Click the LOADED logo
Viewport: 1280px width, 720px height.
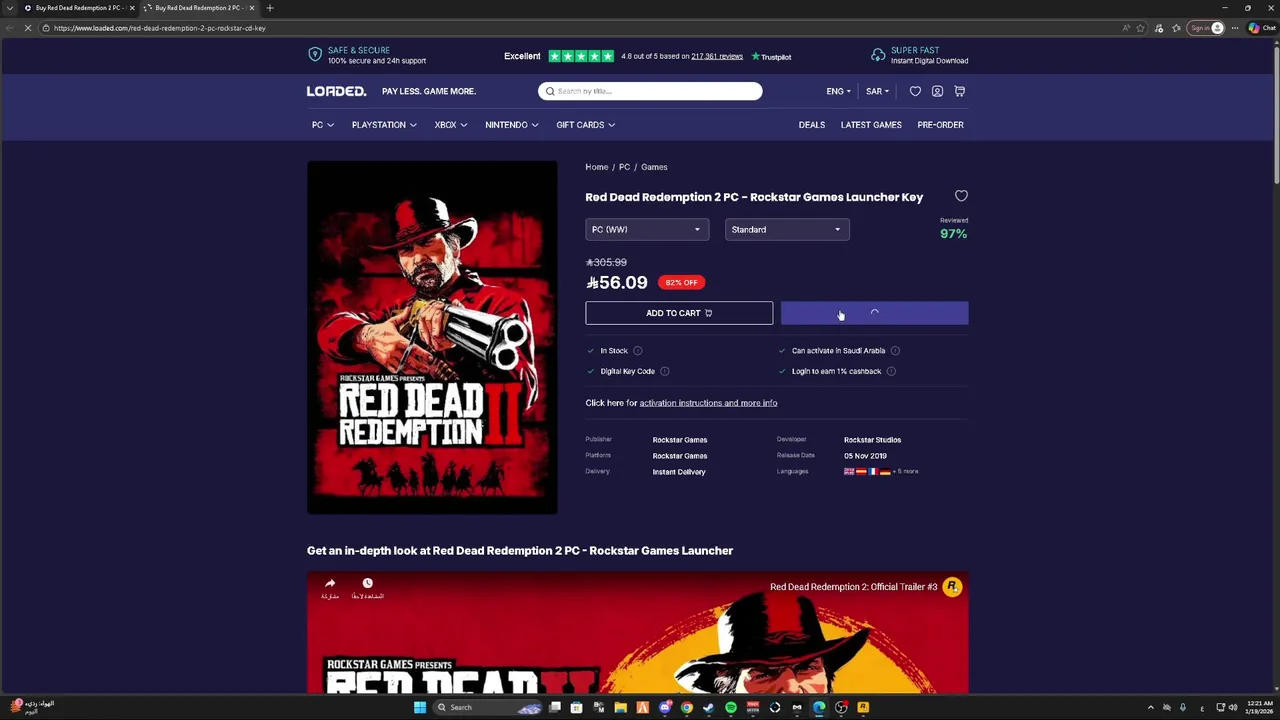[x=336, y=91]
